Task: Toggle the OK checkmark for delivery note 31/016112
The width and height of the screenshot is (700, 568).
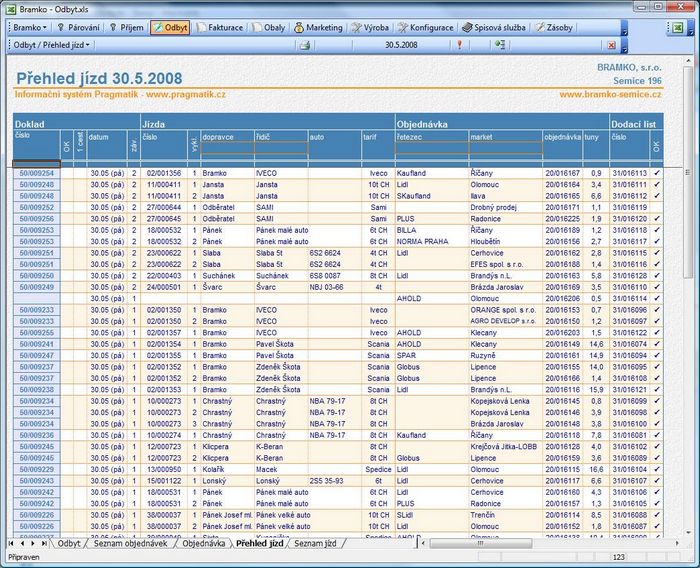Action: [x=657, y=196]
